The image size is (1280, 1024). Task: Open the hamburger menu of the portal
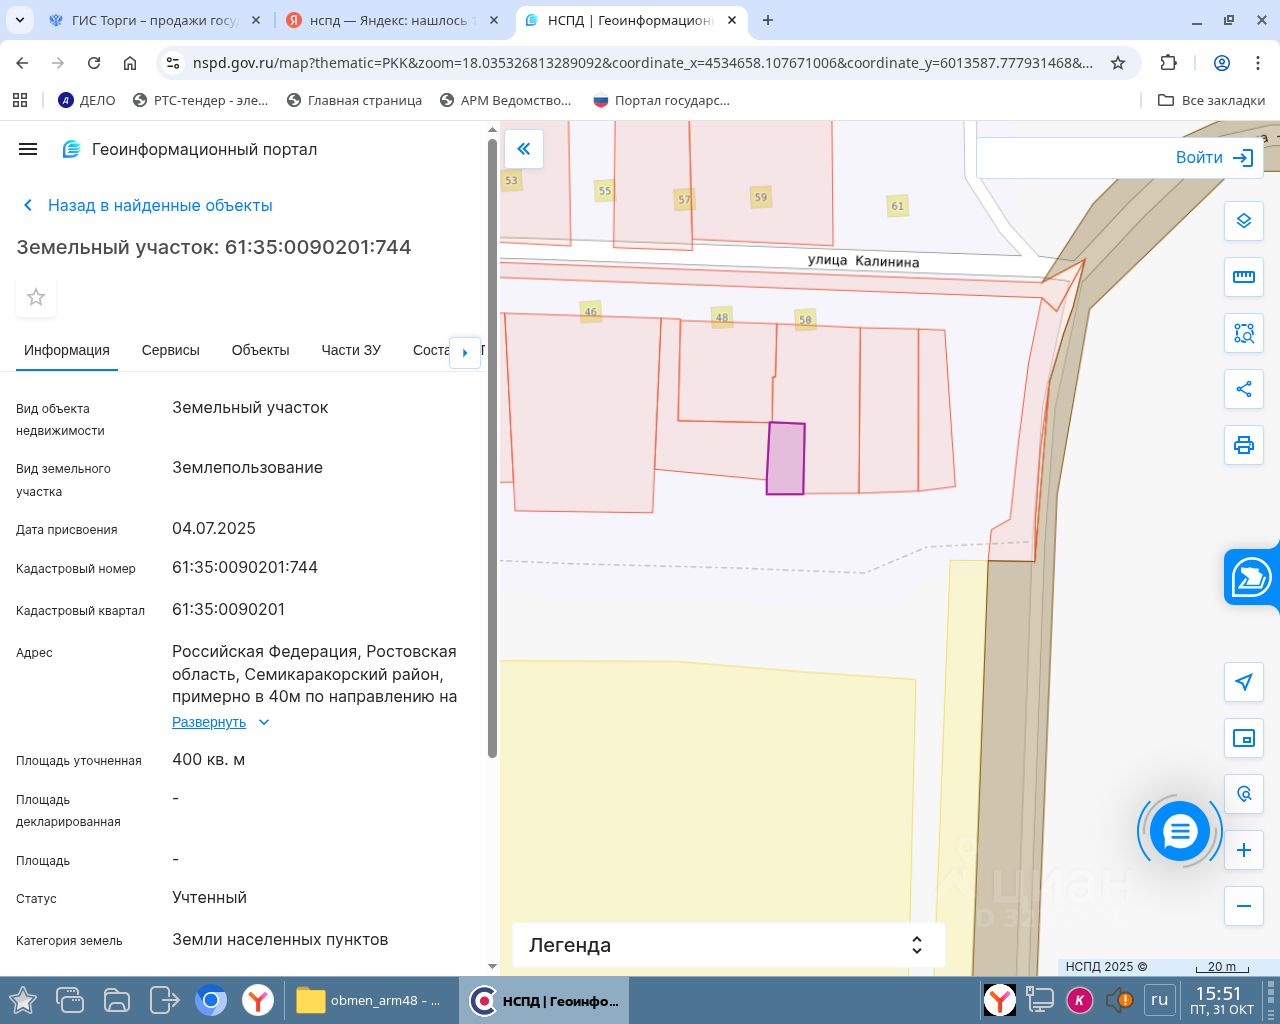click(x=28, y=149)
